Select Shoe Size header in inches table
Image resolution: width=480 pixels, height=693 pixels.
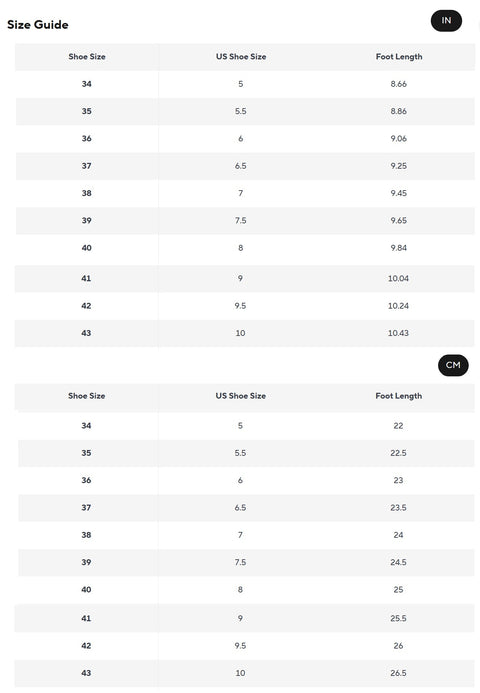[x=87, y=57]
